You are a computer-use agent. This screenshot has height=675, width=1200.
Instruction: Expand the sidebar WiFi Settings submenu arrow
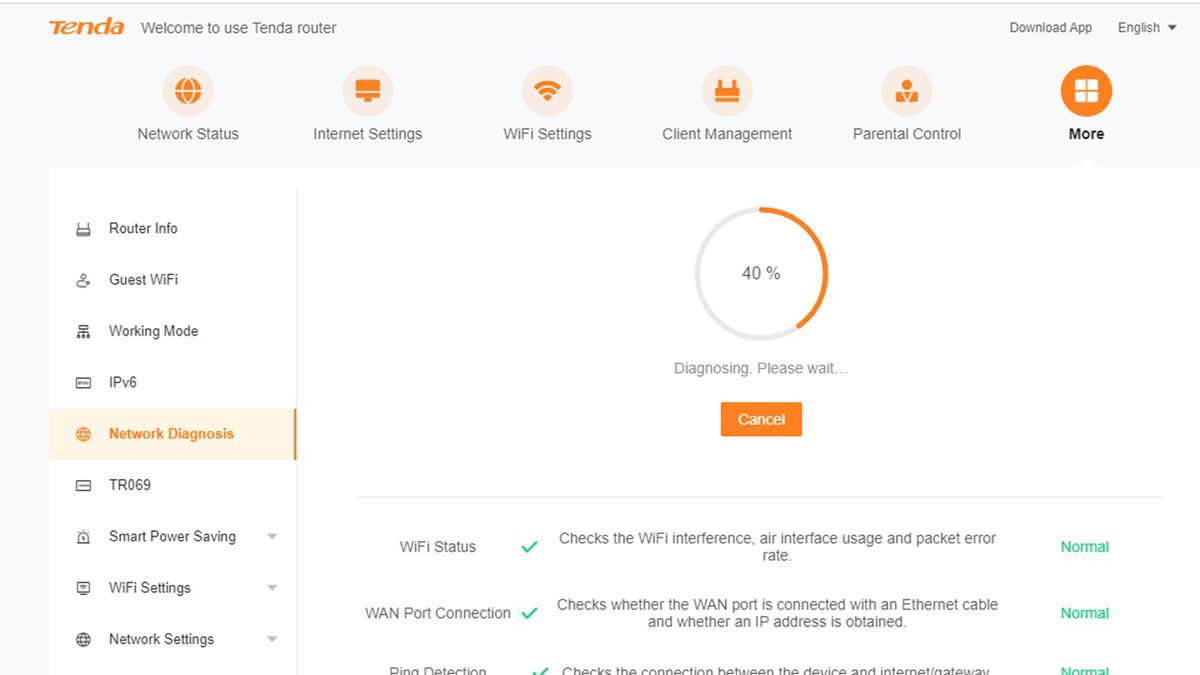pos(272,588)
